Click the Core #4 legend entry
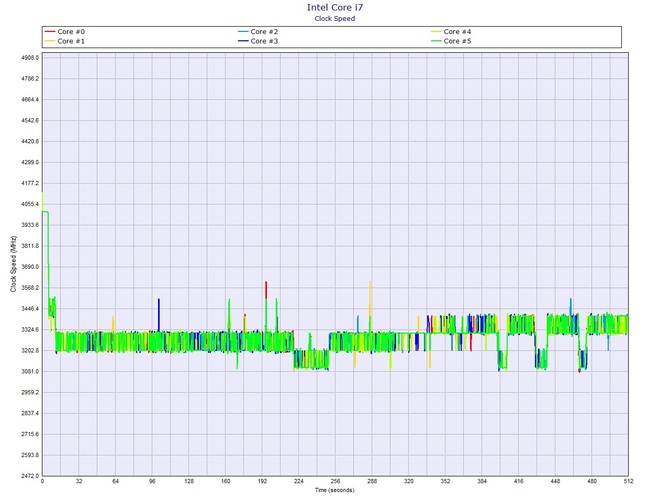670x502 pixels. coord(451,32)
